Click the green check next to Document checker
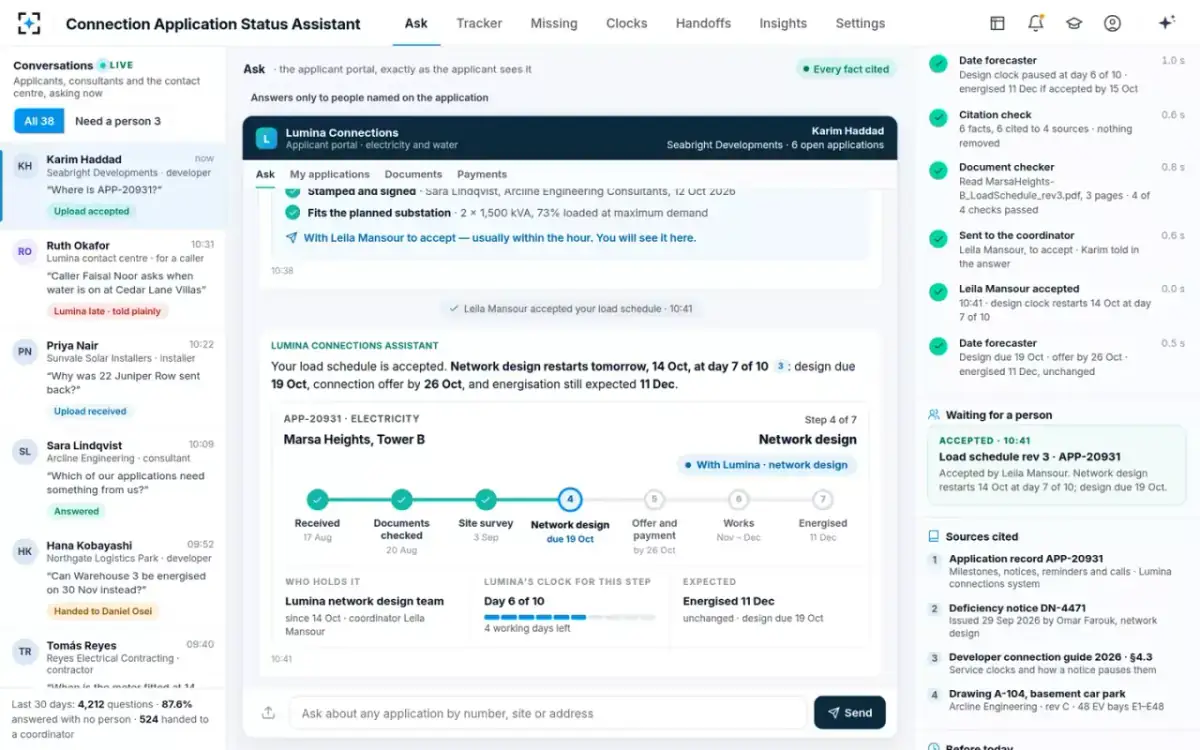 click(x=938, y=170)
